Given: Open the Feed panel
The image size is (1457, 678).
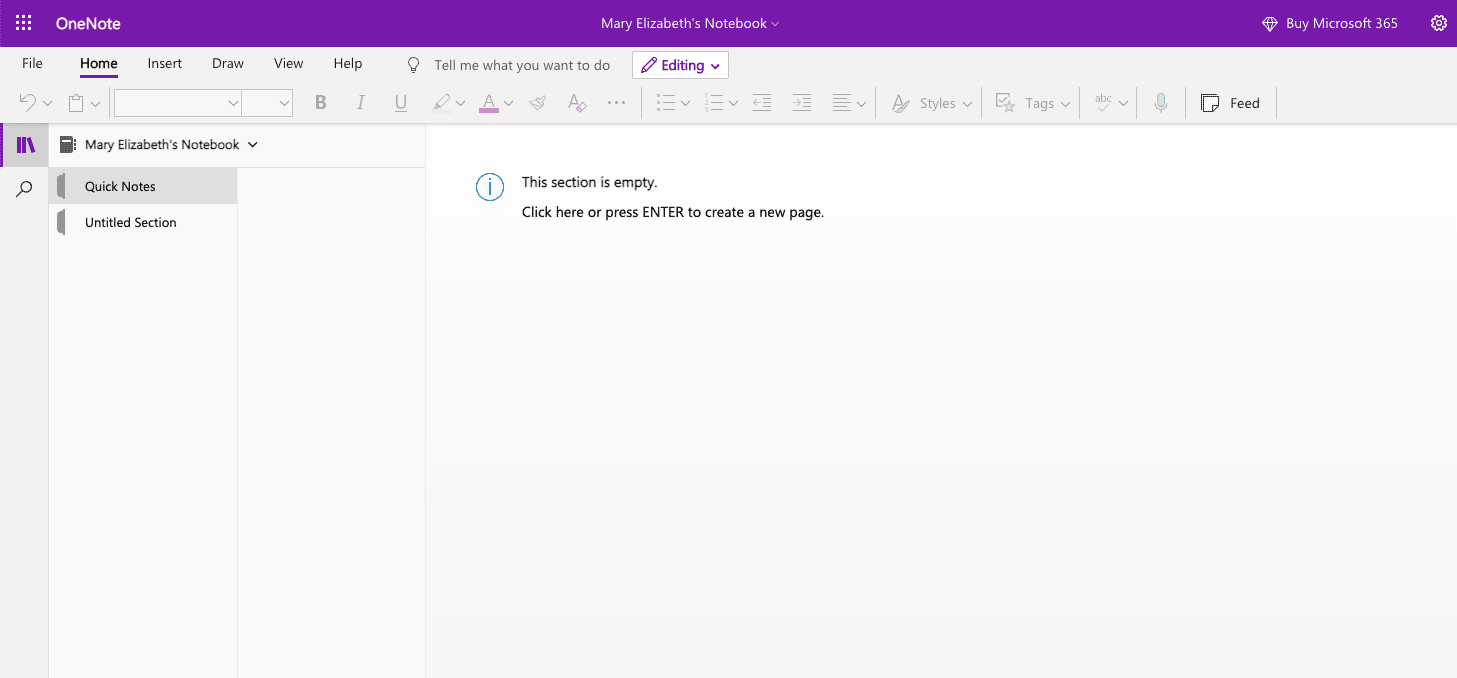Looking at the screenshot, I should pos(1231,102).
